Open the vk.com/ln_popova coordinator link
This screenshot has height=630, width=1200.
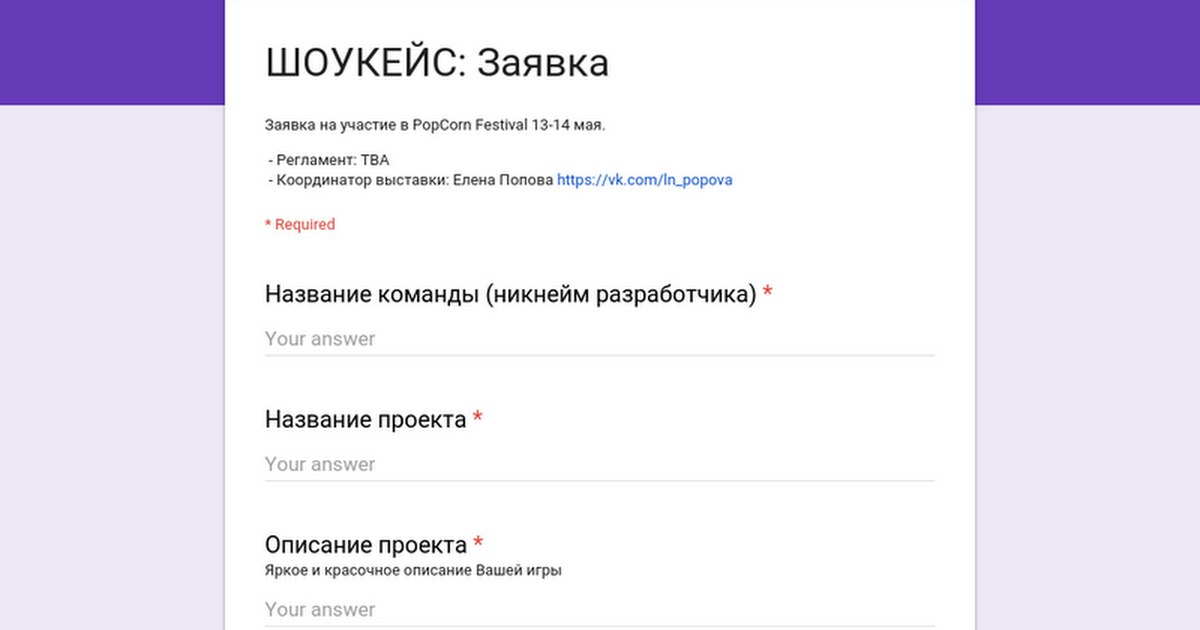point(644,180)
